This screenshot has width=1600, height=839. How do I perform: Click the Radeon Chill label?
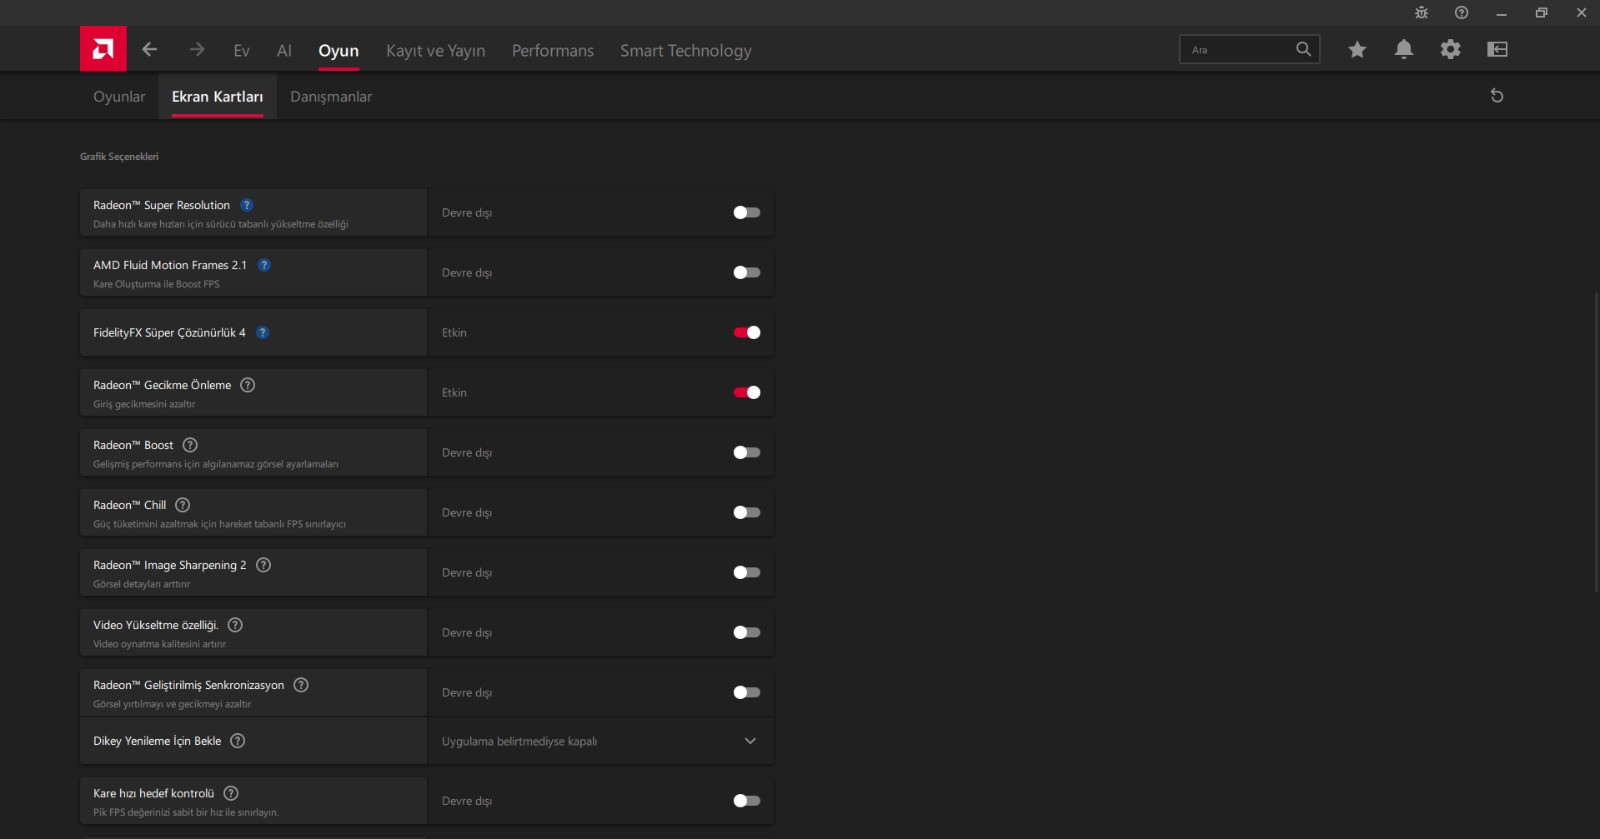pos(130,505)
